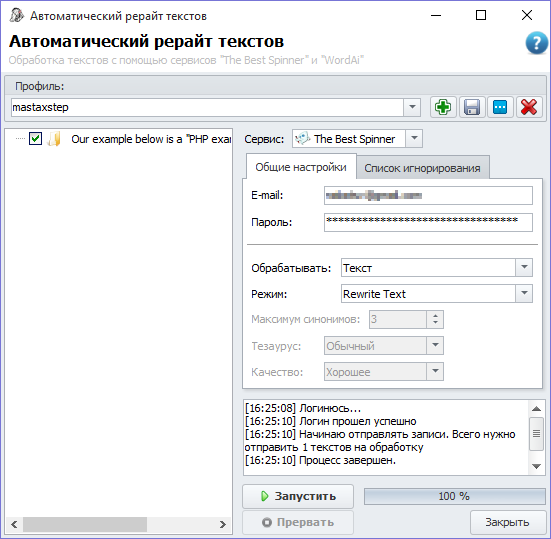Open the Тезаурус dropdown

435,345
